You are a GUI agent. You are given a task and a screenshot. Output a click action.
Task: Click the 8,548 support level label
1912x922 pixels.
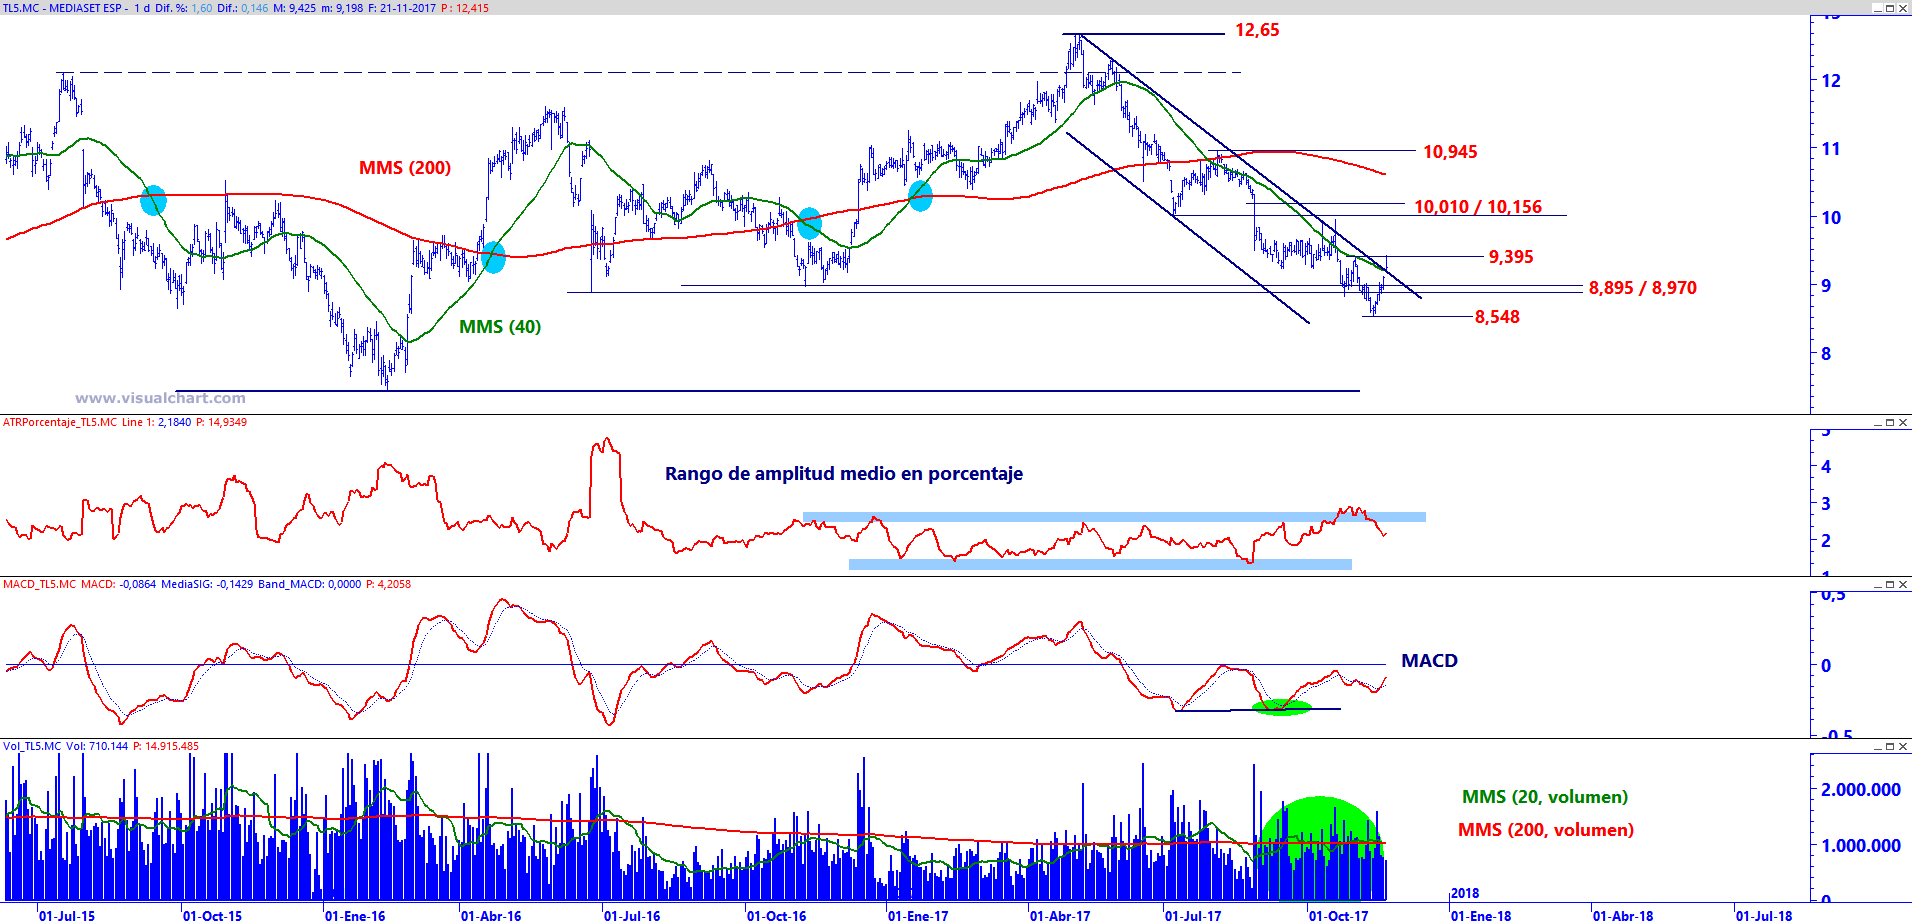coord(1497,317)
